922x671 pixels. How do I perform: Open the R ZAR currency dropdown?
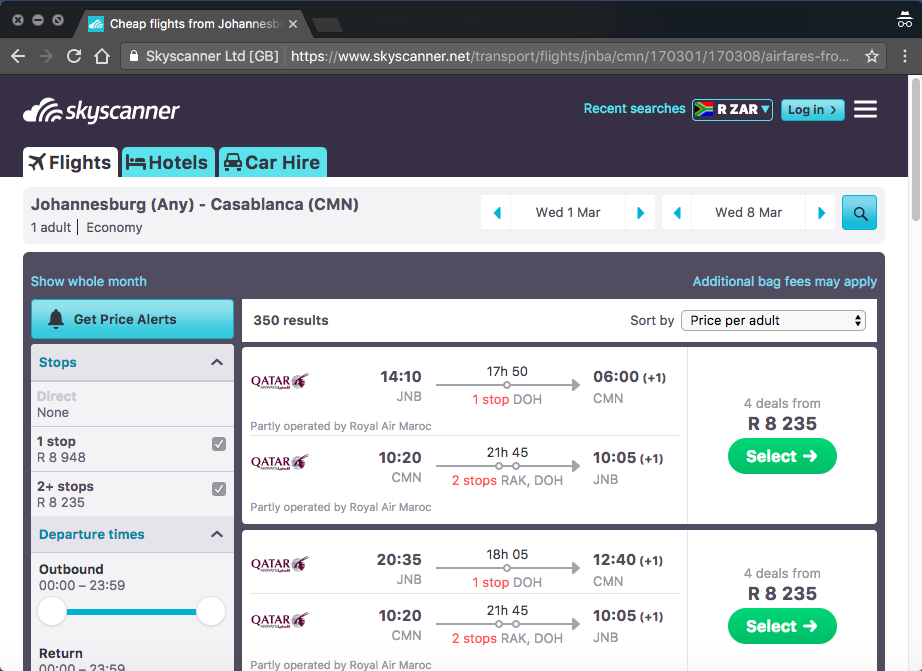(x=733, y=109)
